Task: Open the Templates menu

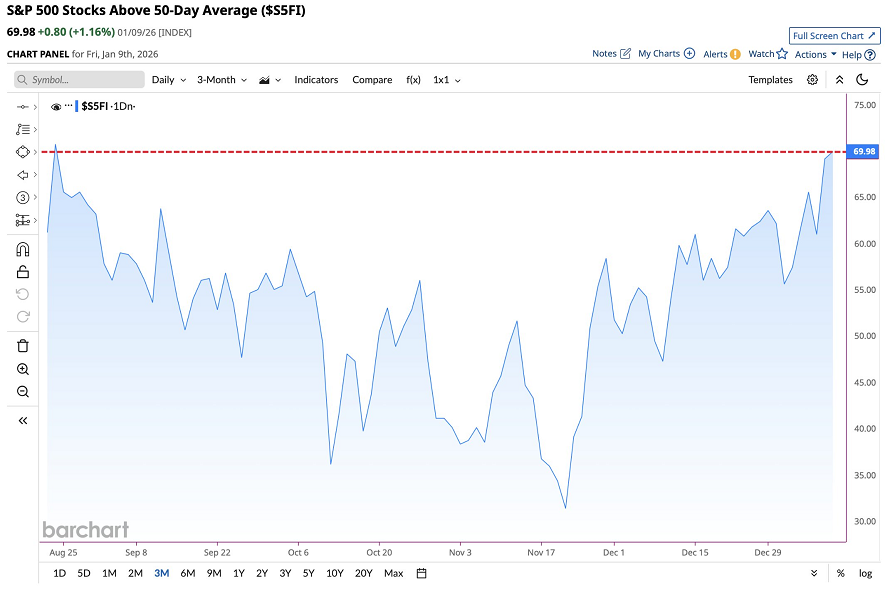Action: tap(770, 79)
